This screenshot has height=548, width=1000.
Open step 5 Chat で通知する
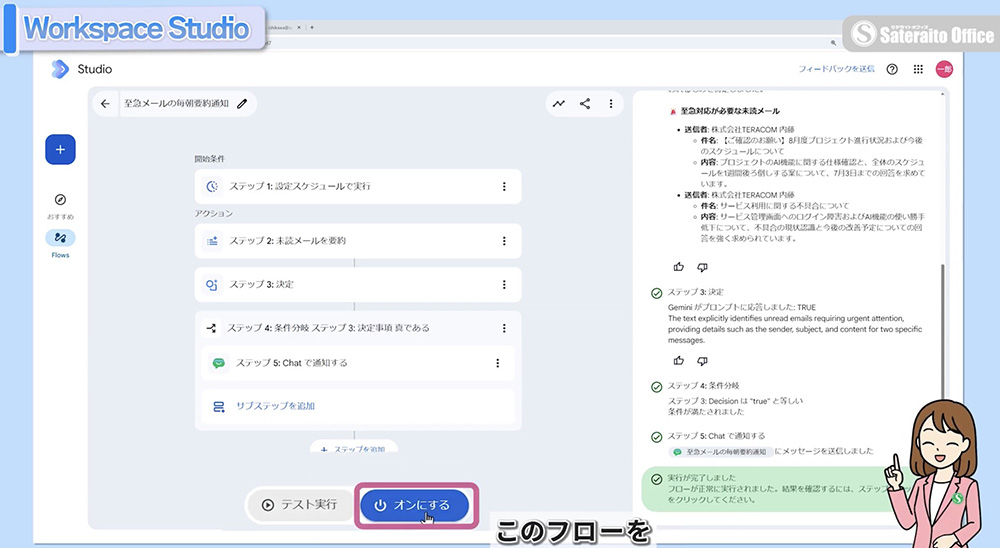tap(358, 363)
